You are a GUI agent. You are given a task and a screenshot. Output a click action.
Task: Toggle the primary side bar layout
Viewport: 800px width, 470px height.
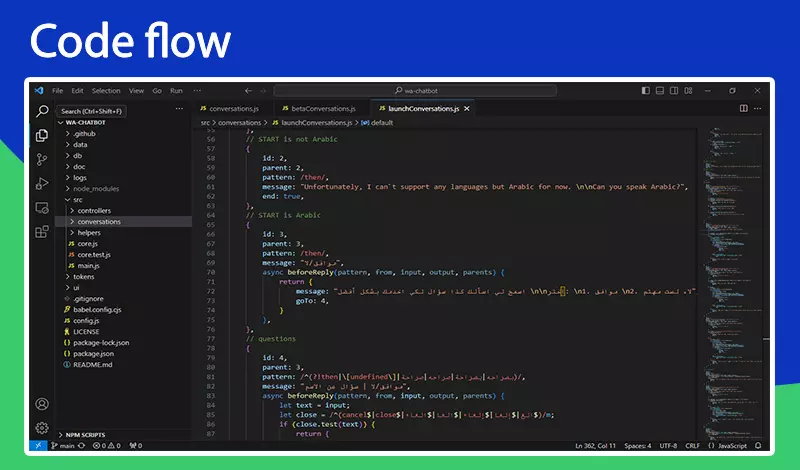[645, 90]
